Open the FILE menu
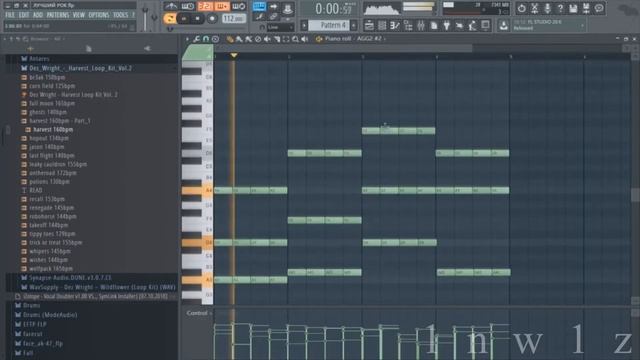 10,15
